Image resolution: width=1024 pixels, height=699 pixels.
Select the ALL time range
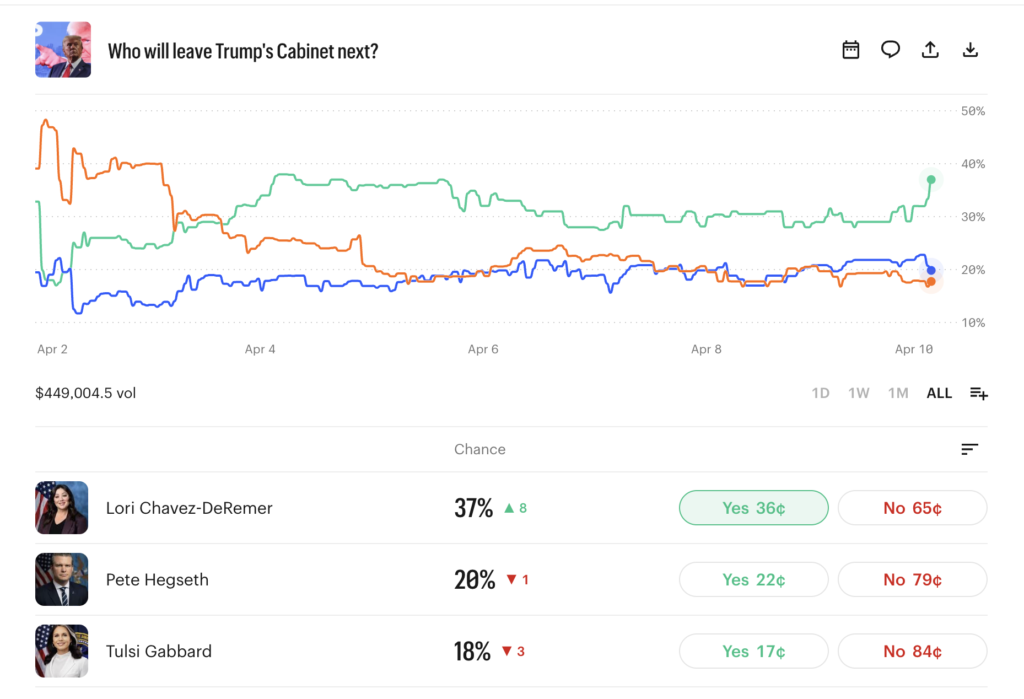(939, 393)
